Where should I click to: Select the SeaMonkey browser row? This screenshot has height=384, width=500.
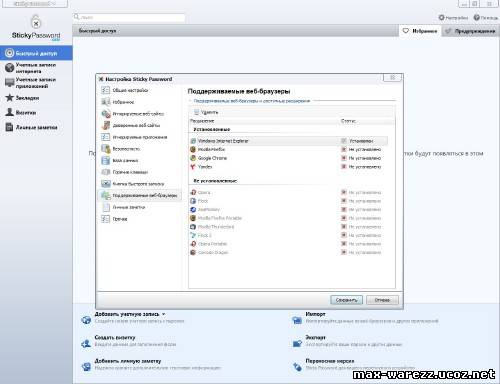point(289,210)
